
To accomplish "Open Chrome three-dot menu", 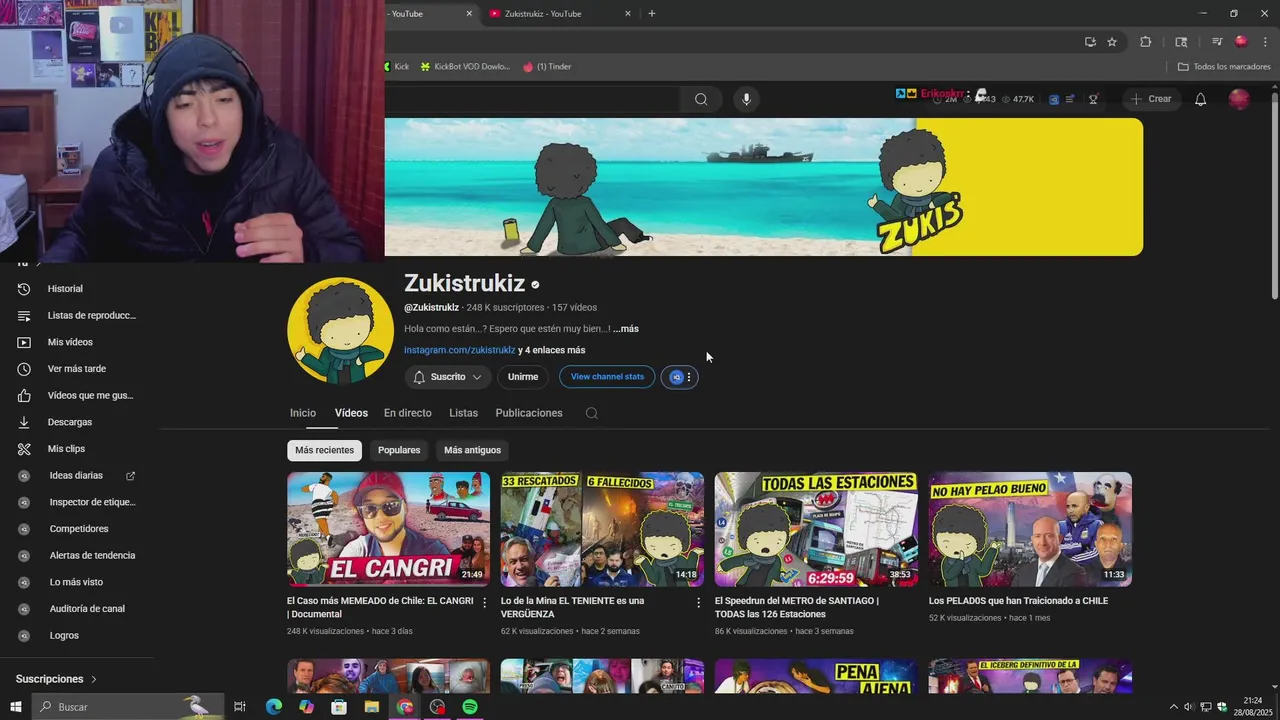I will point(1266,42).
